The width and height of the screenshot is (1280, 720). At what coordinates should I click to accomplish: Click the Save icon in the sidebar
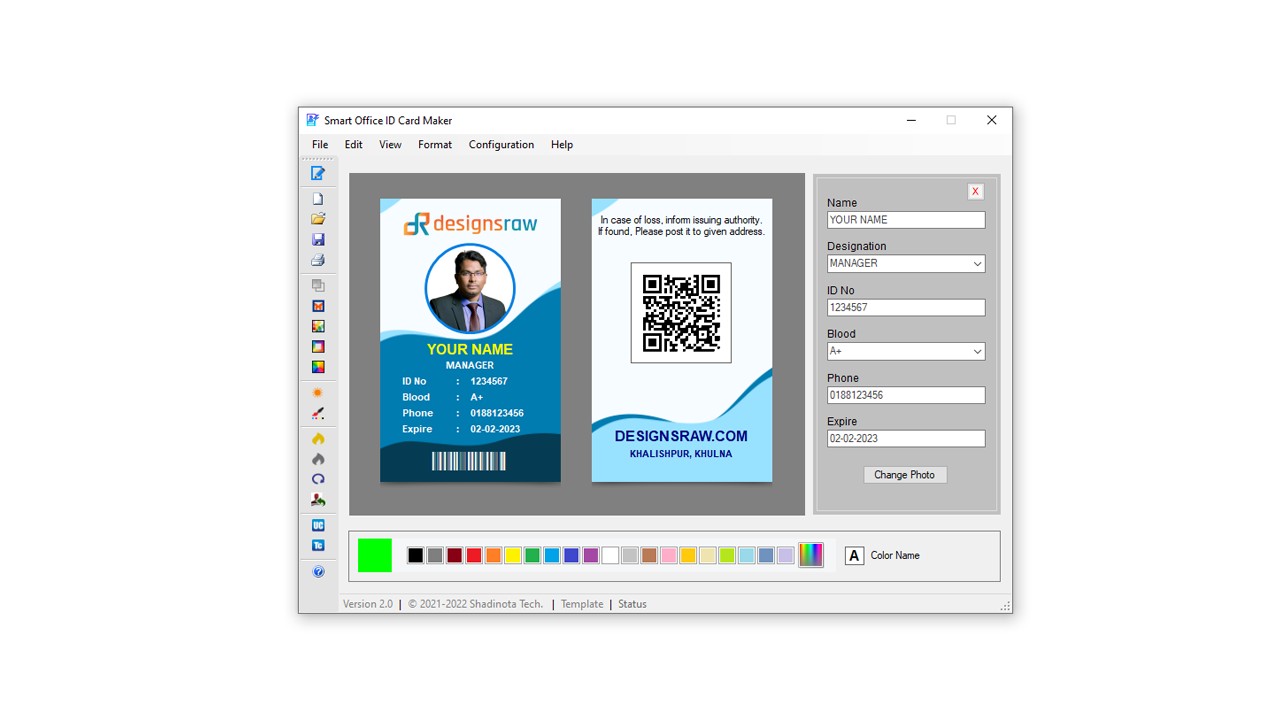click(x=318, y=239)
